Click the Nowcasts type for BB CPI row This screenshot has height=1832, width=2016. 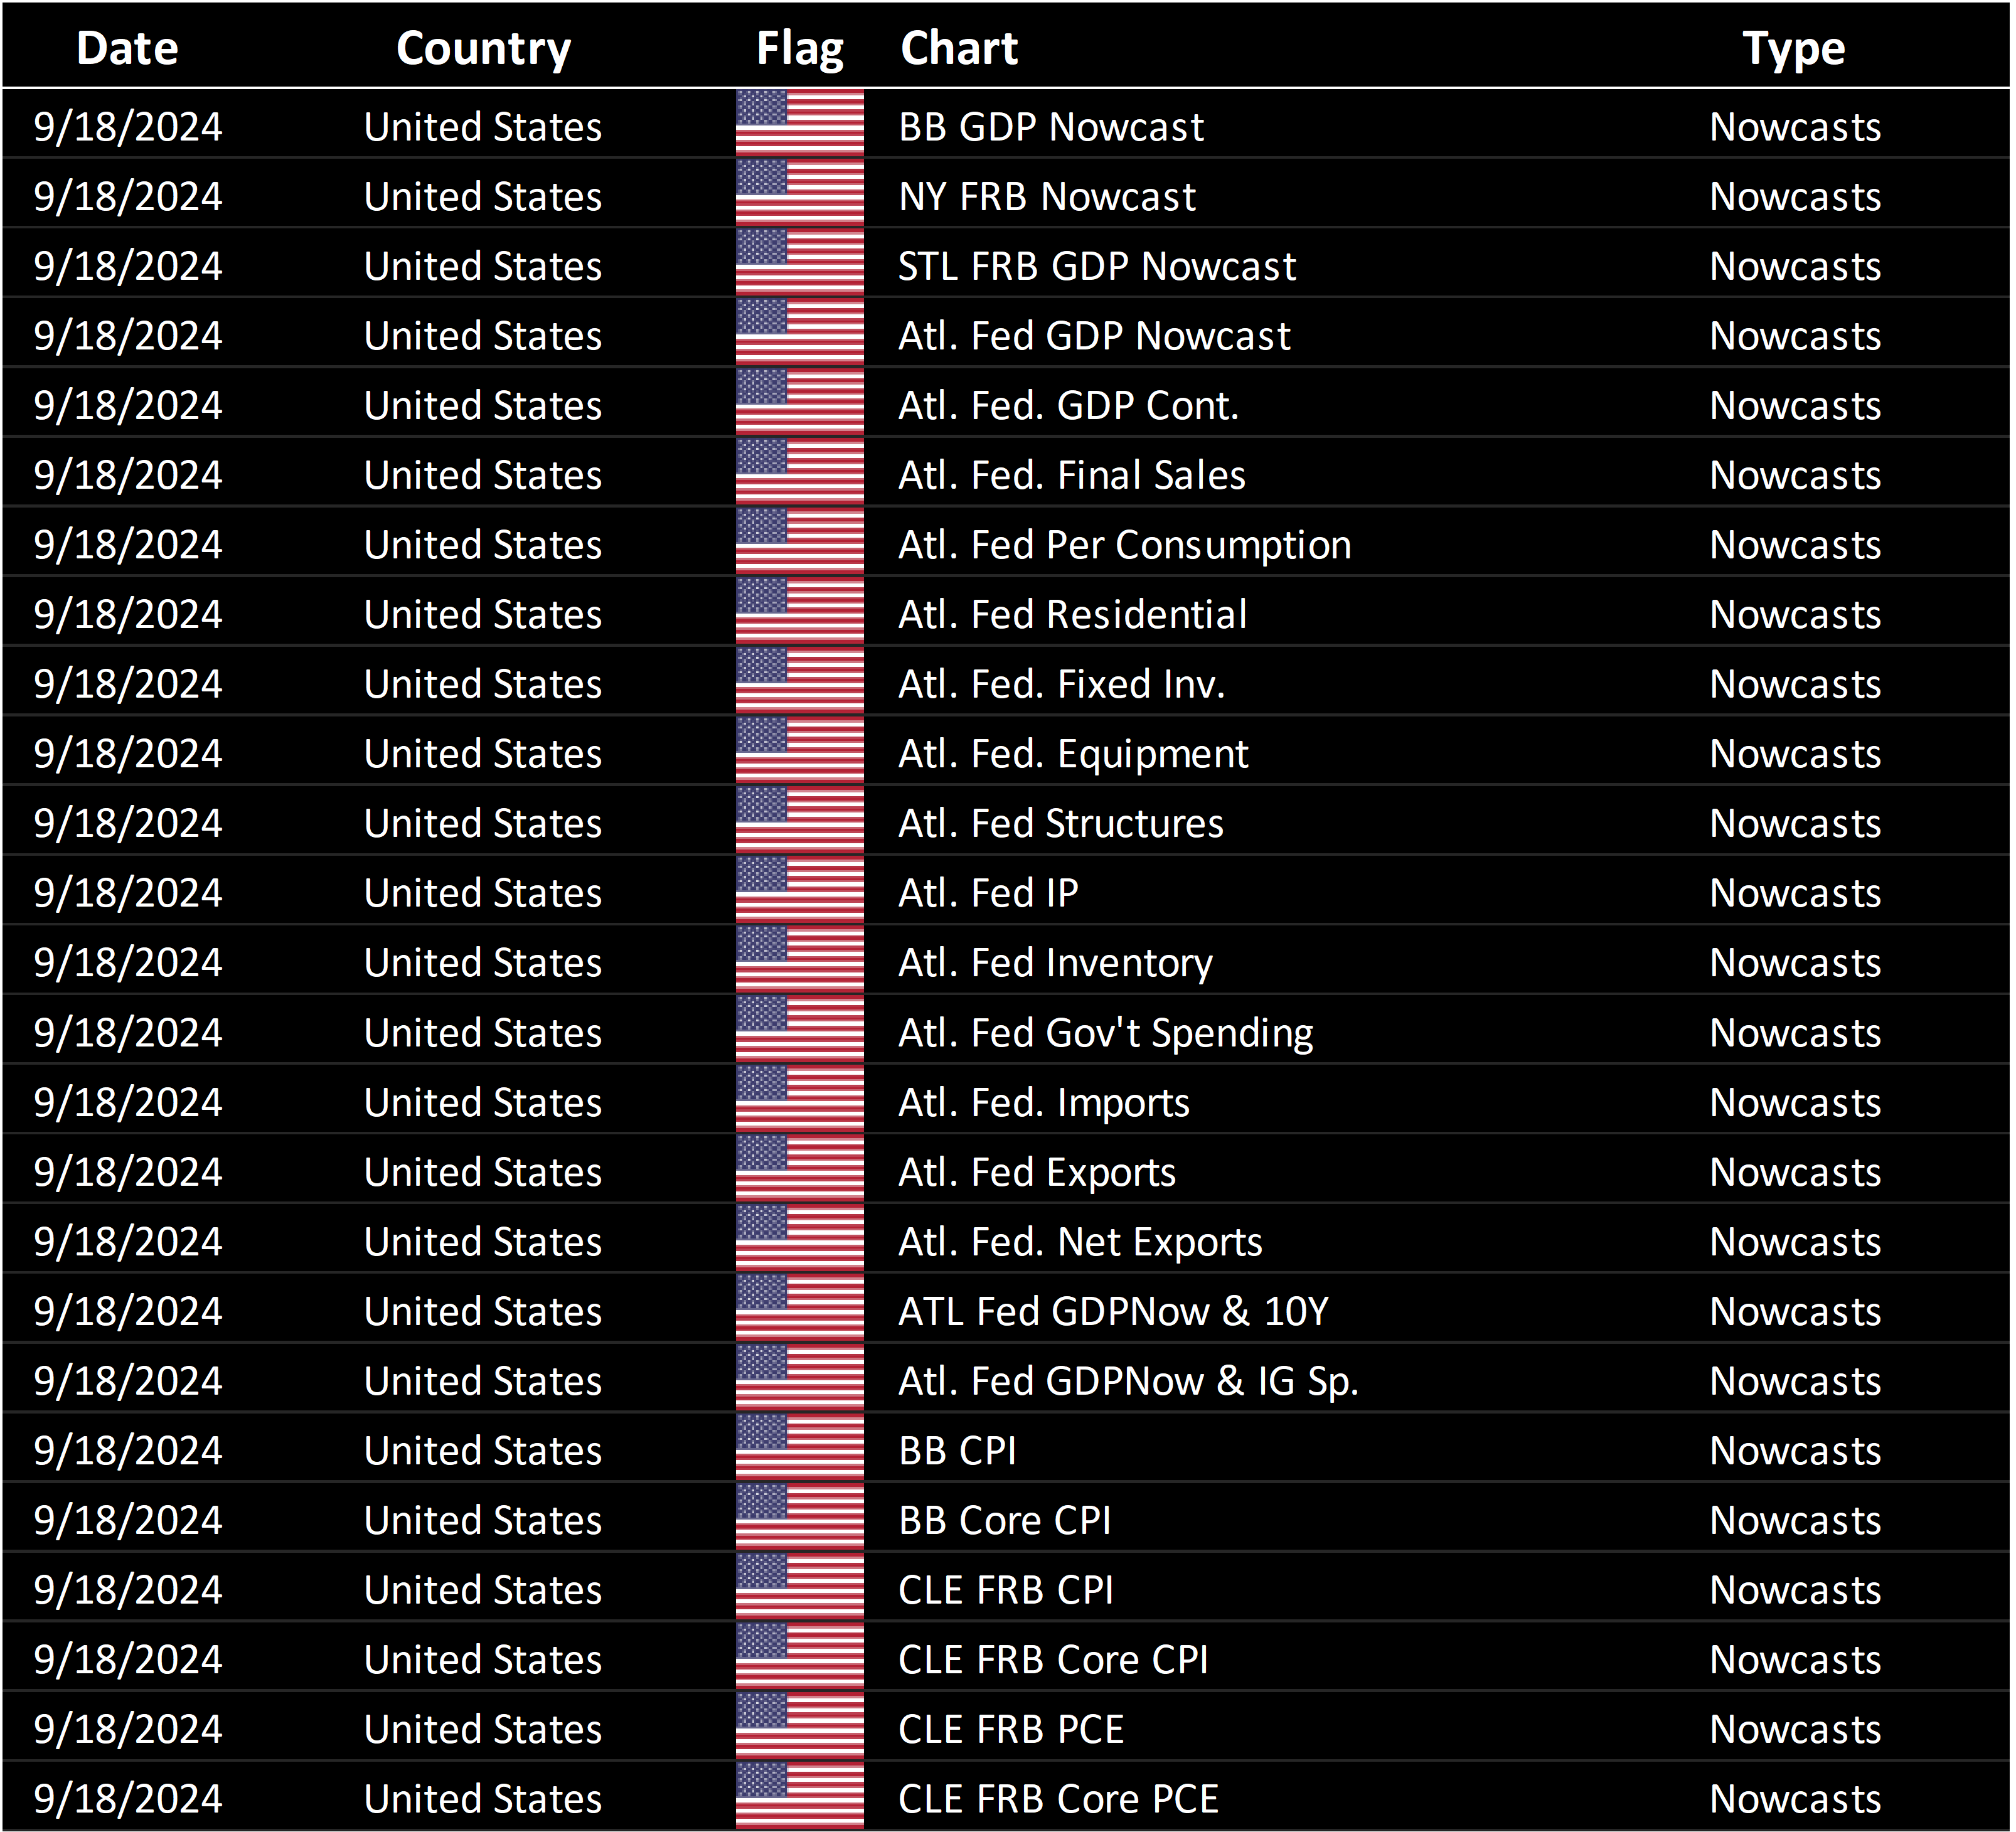(x=1794, y=1450)
